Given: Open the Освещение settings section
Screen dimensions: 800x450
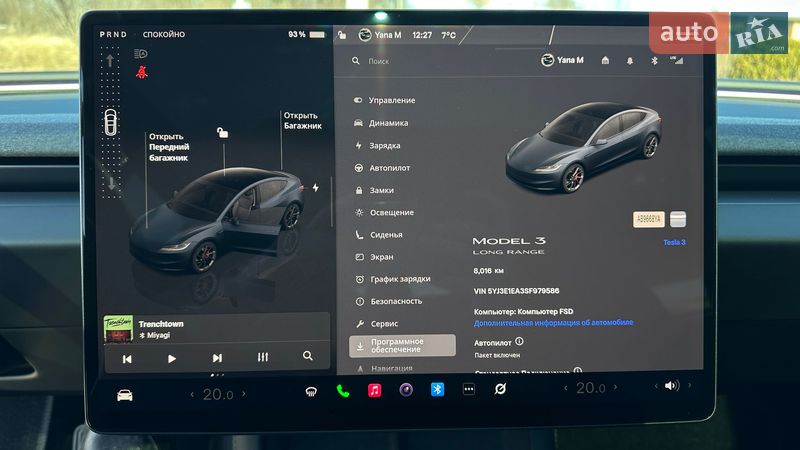Looking at the screenshot, I should (x=384, y=213).
